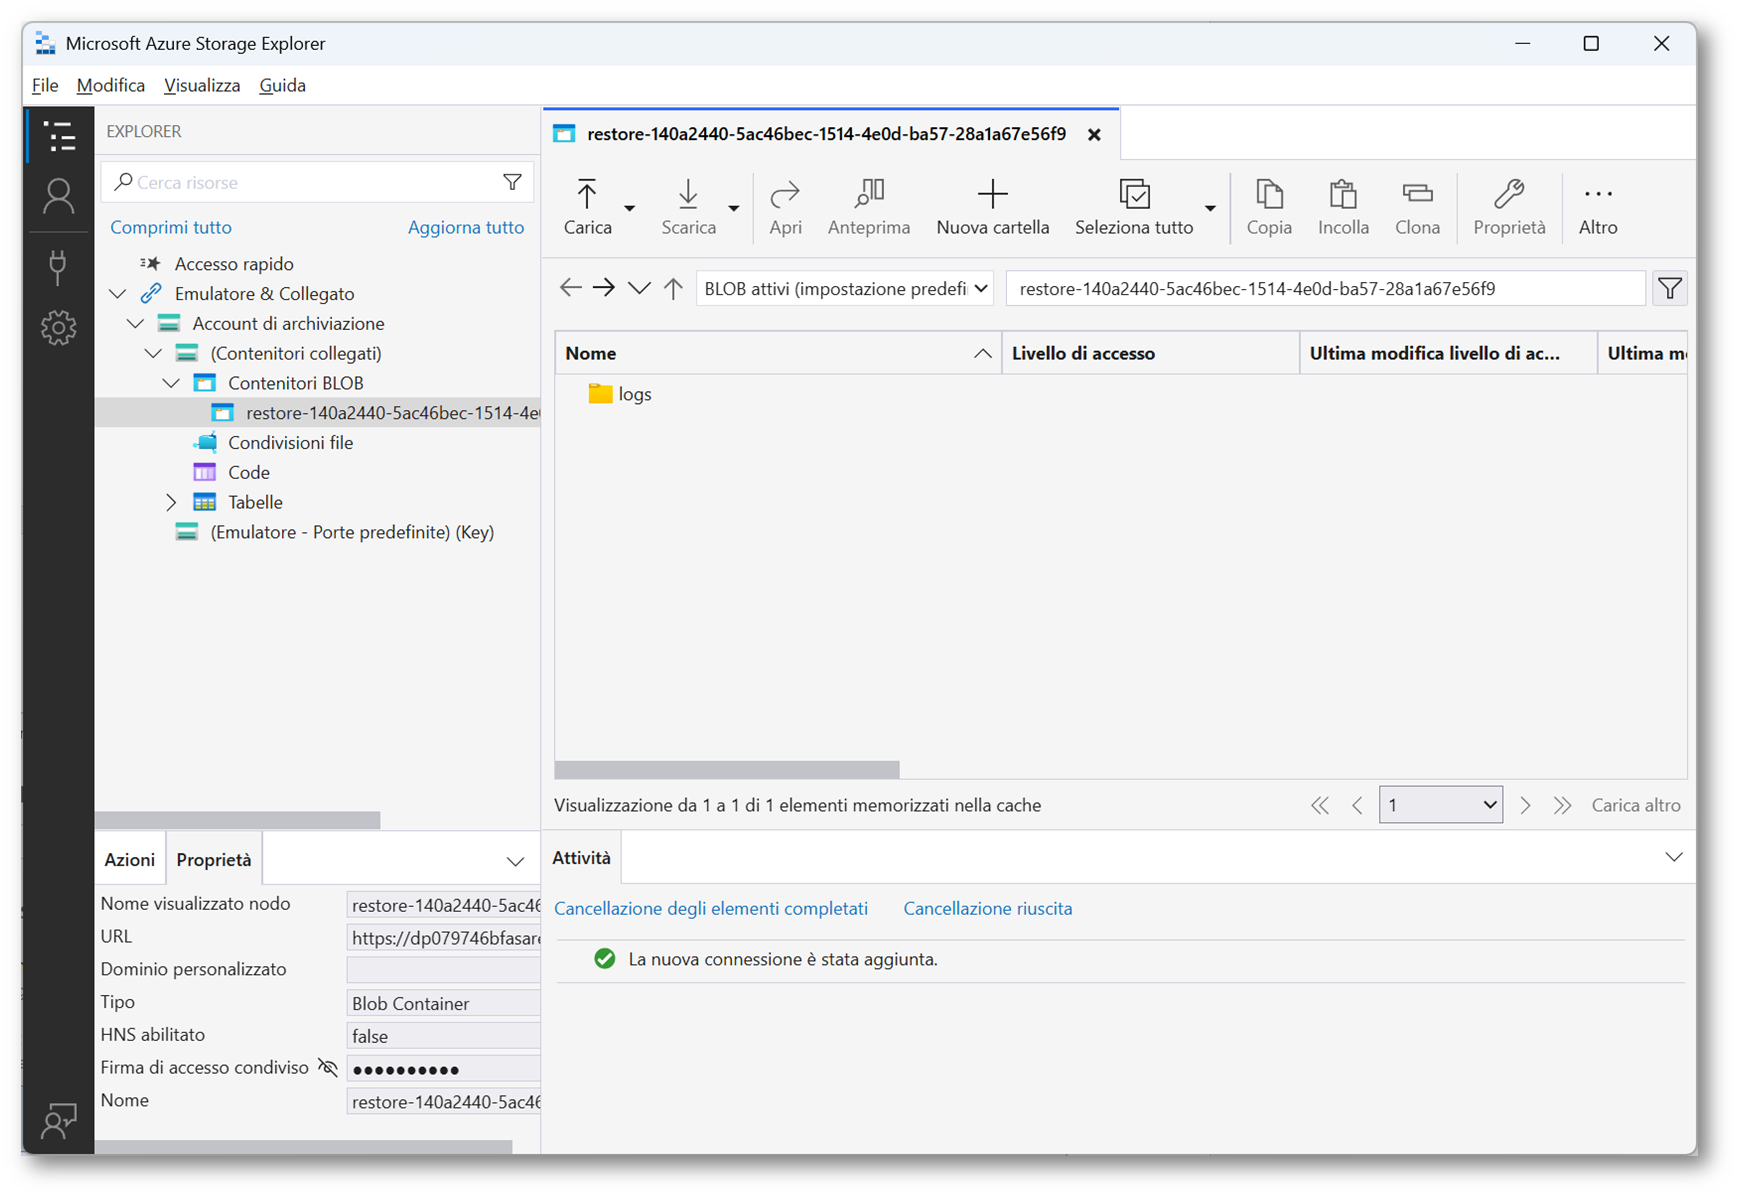Click the Aggiorna tutto link
The width and height of the screenshot is (1740, 1198).
pyautogui.click(x=465, y=227)
